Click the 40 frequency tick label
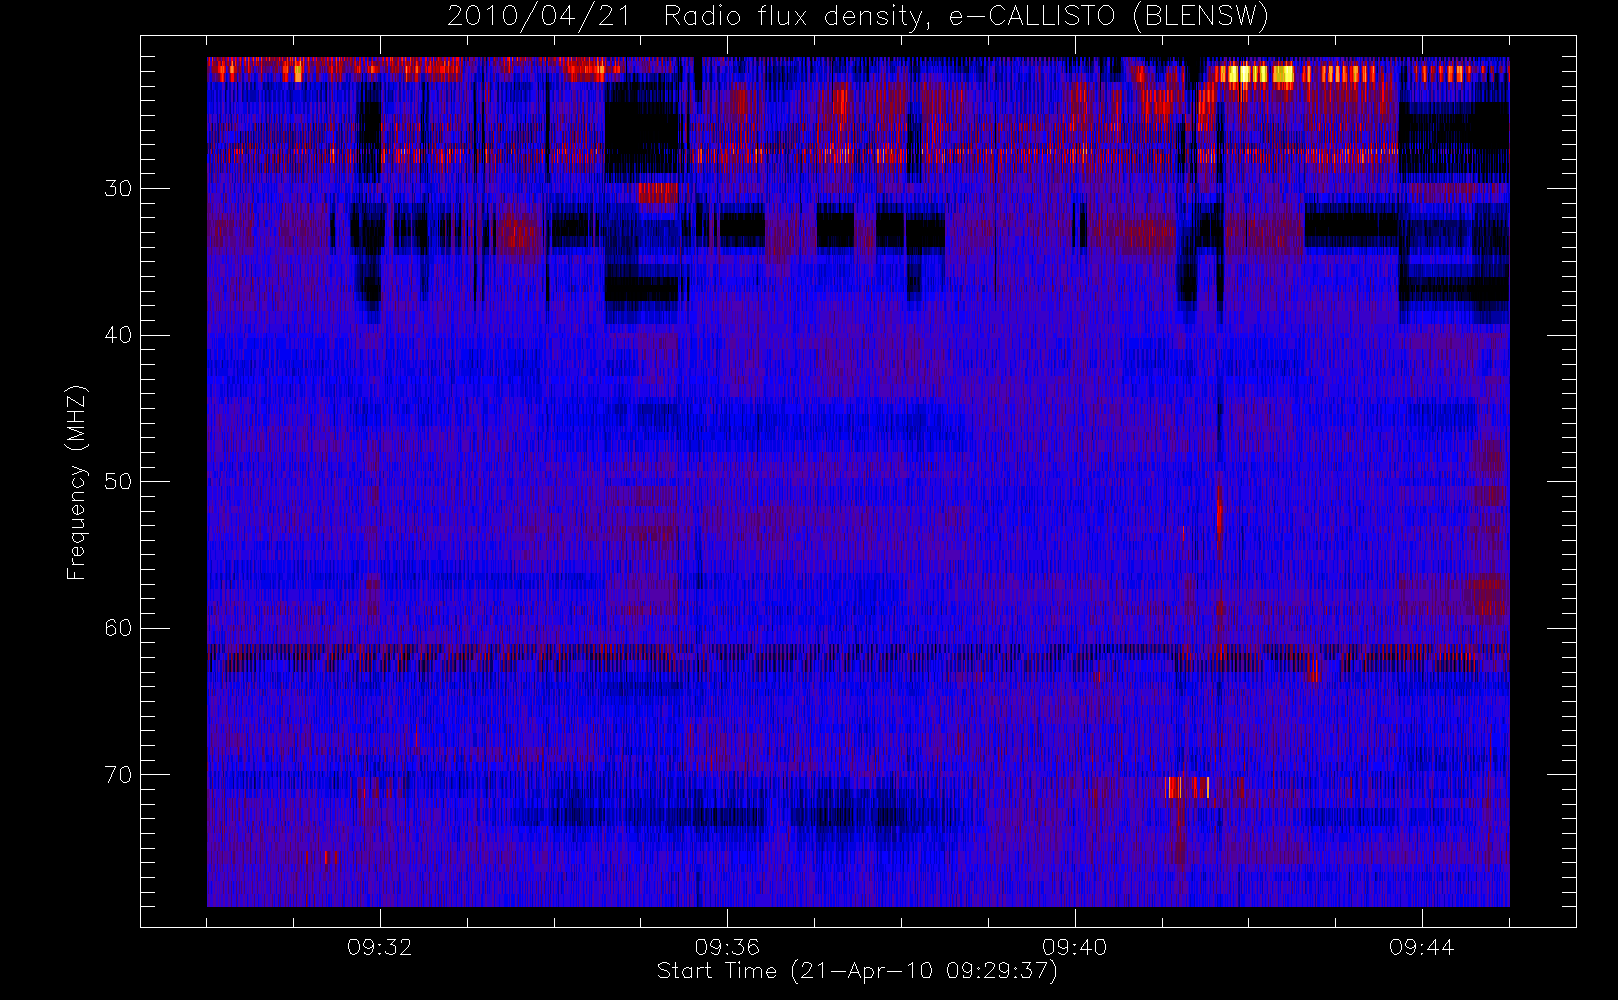The image size is (1618, 1000). point(118,335)
